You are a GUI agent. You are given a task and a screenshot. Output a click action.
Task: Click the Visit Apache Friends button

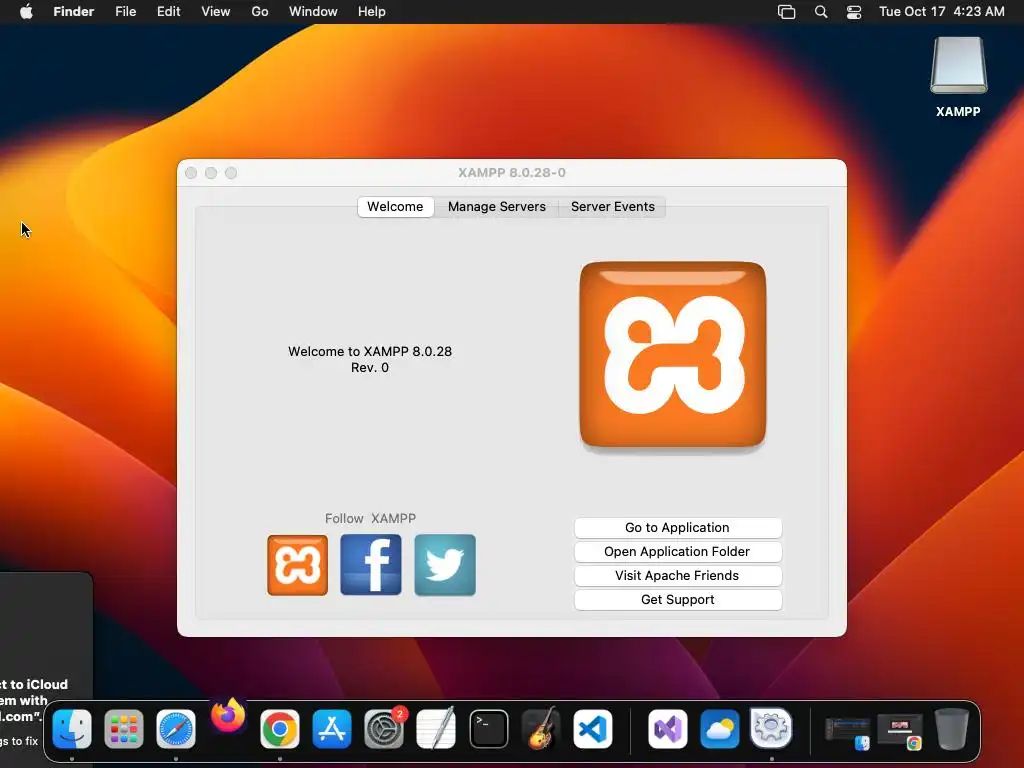(677, 575)
